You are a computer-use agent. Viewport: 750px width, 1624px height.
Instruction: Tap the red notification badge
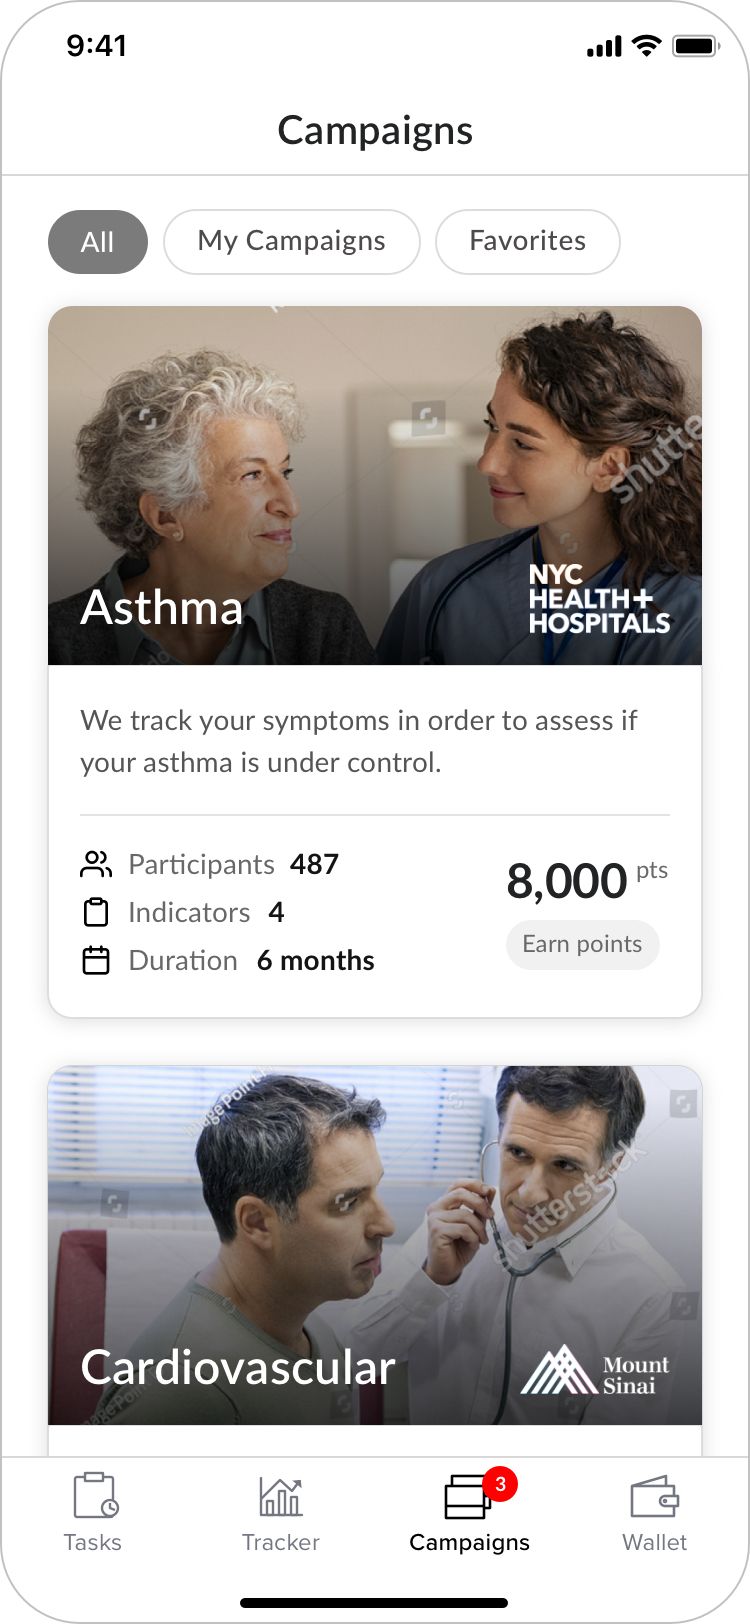pos(500,1483)
